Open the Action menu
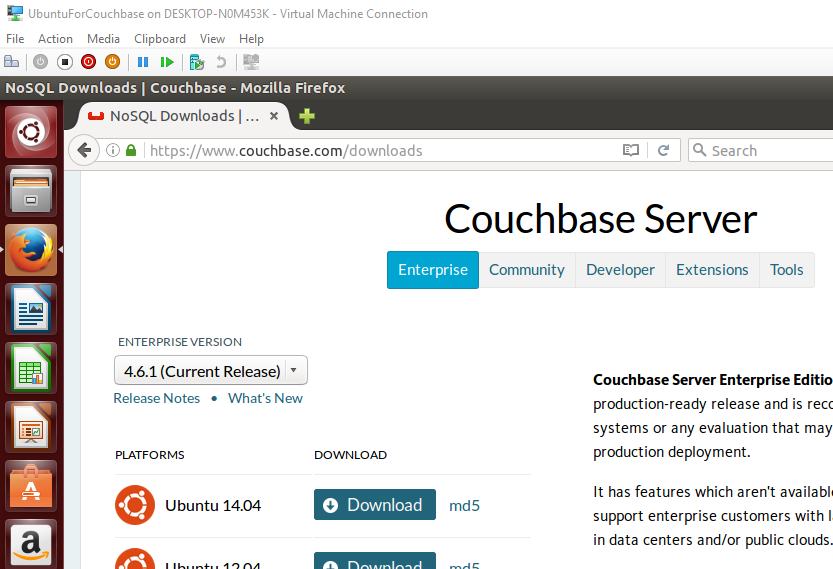 pyautogui.click(x=55, y=39)
